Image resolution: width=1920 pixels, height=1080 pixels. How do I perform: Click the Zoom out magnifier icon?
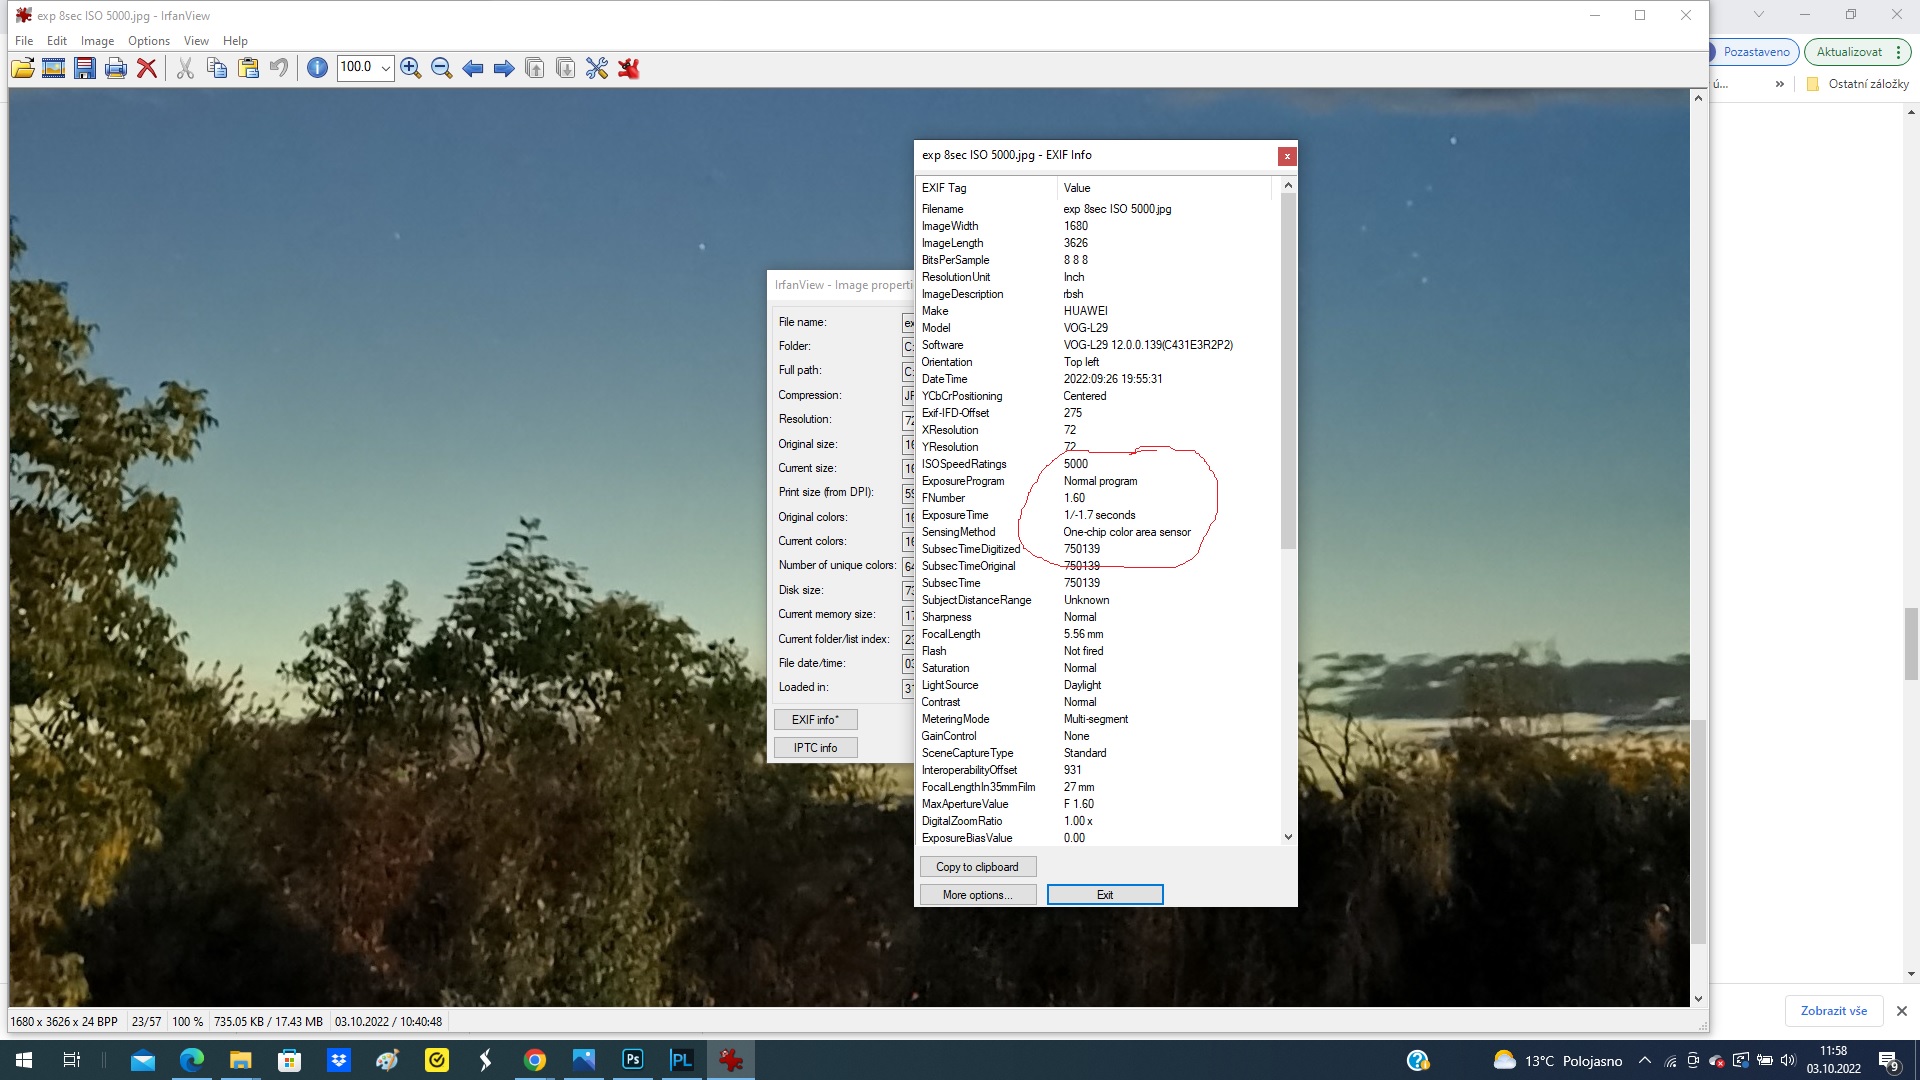pos(441,68)
